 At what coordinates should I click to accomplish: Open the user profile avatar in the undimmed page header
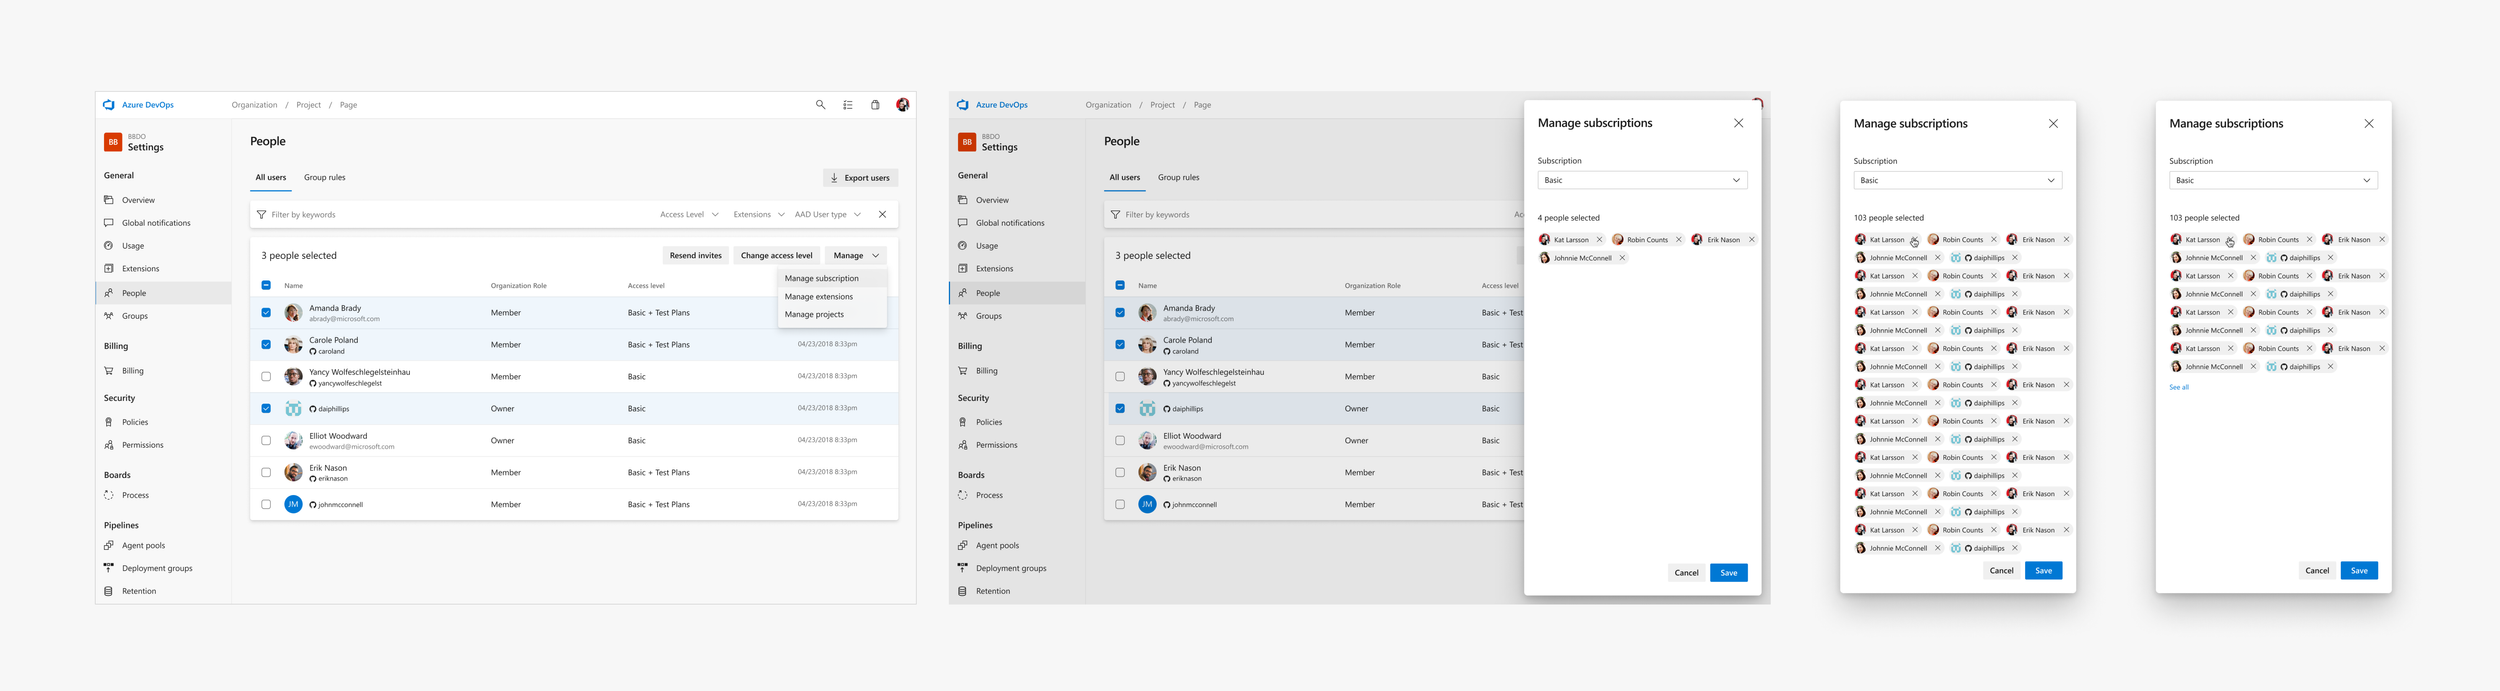point(902,105)
